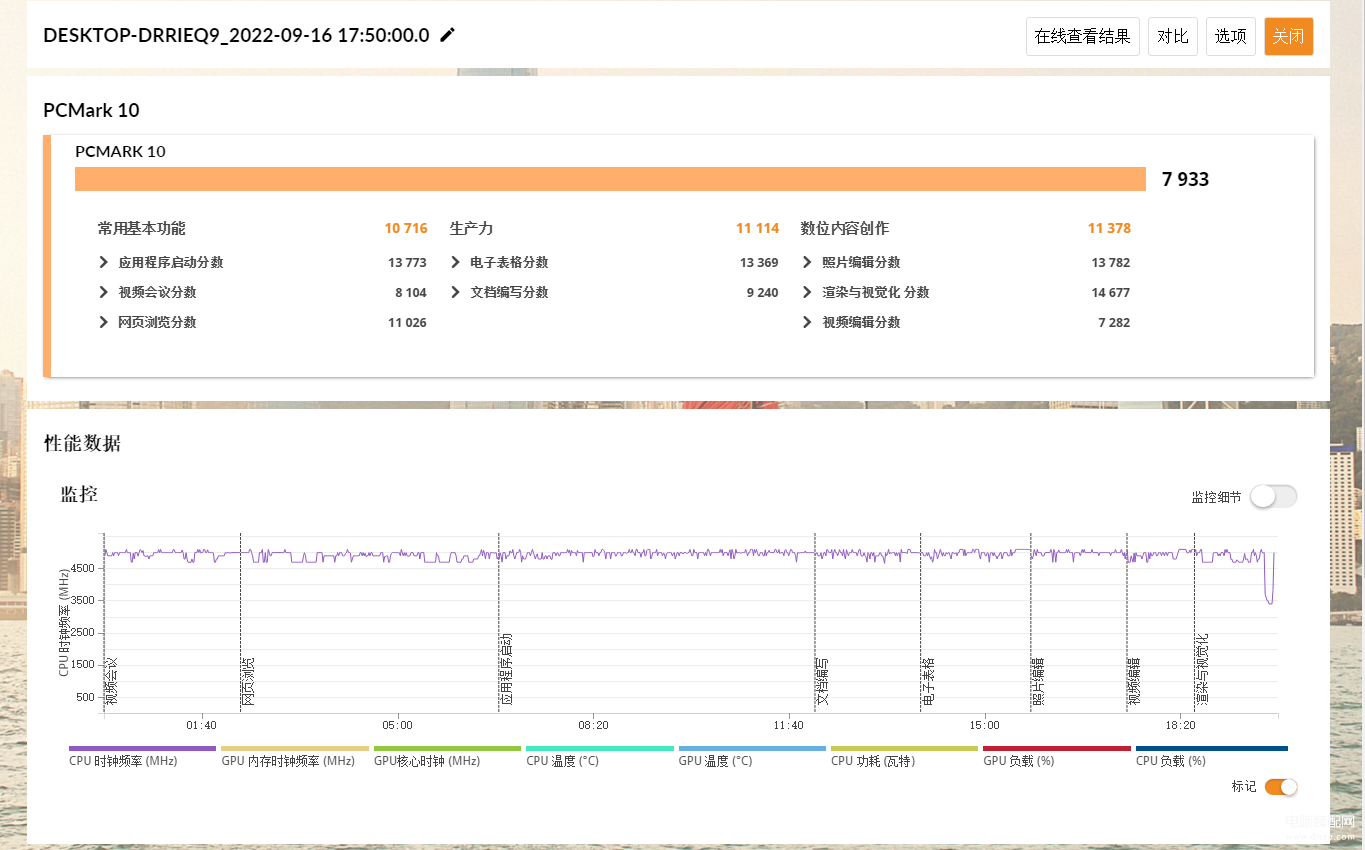1365x850 pixels.
Task: Click the 对比 compare button
Action: [1172, 36]
